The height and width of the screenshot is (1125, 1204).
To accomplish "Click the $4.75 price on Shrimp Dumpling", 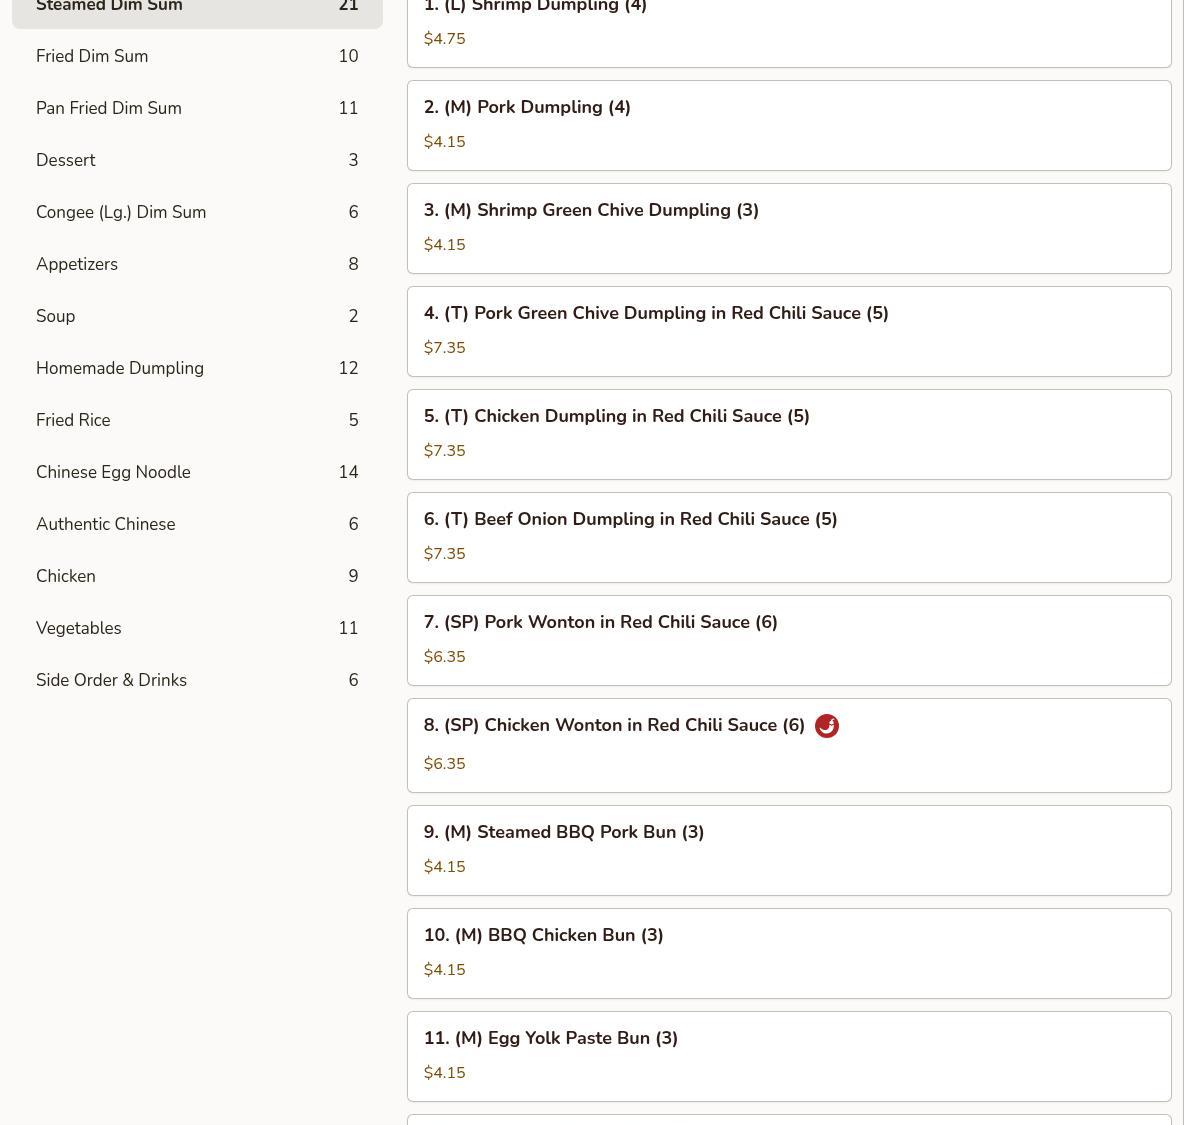I will (445, 39).
